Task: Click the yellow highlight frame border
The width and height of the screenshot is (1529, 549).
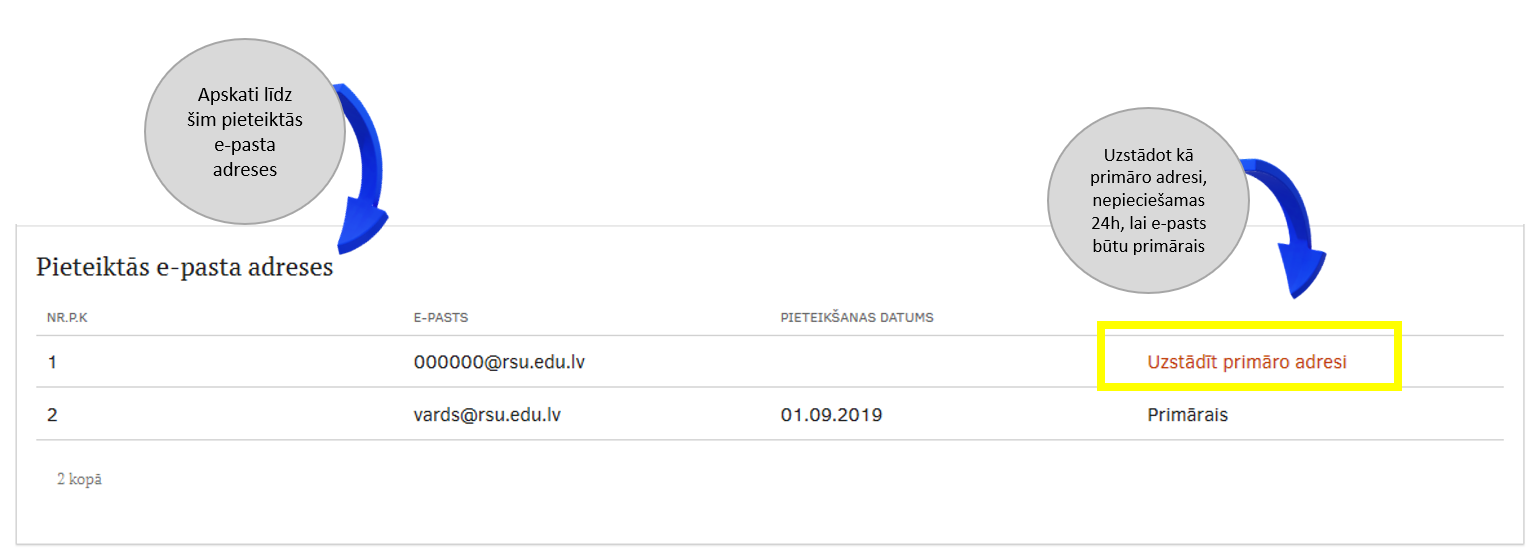Action: point(1250,325)
